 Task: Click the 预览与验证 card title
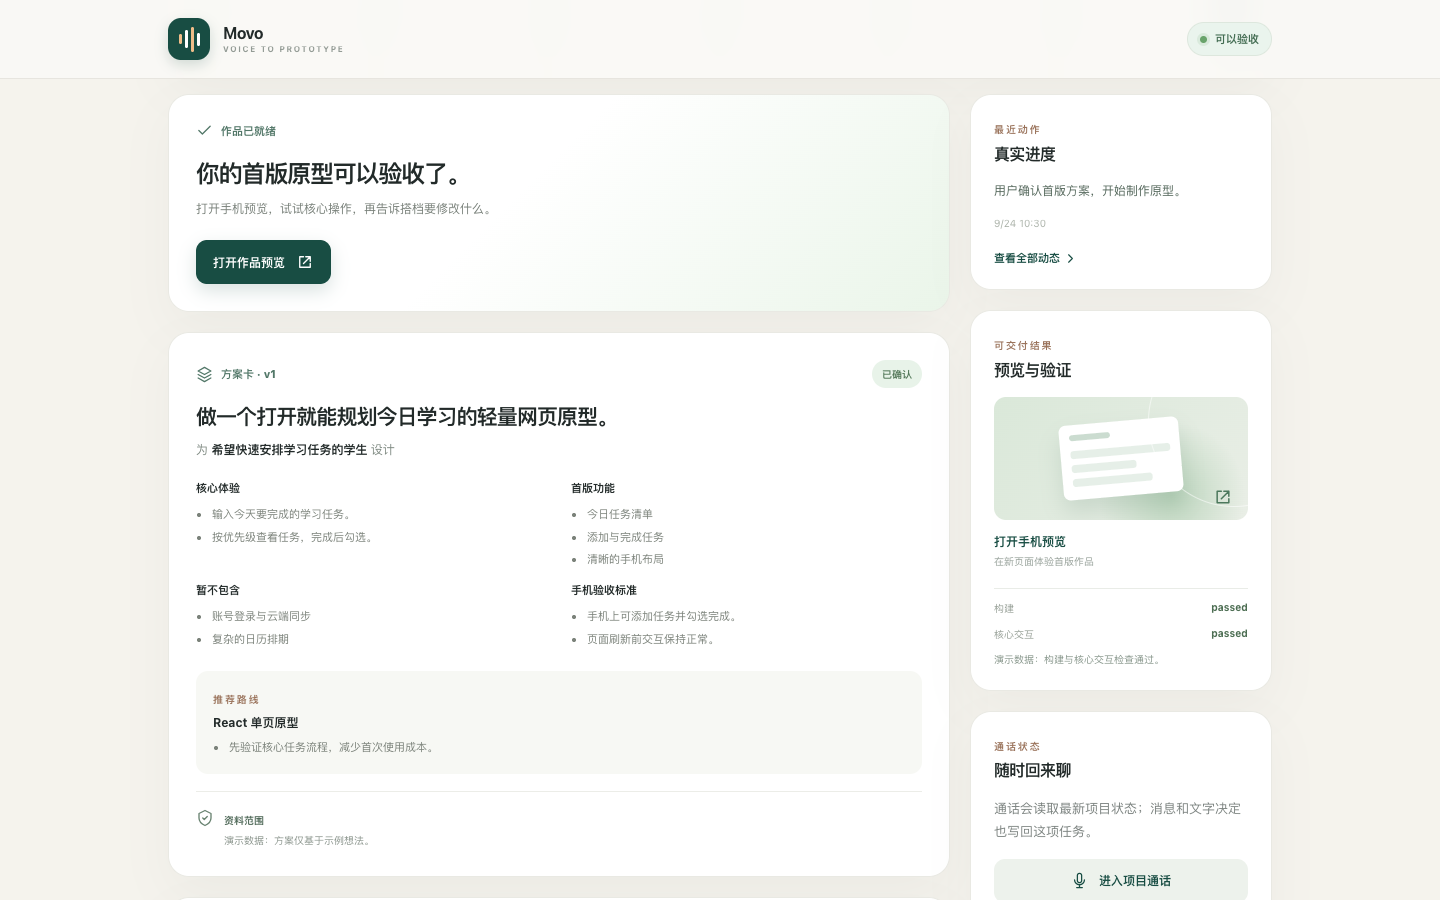pos(1033,370)
